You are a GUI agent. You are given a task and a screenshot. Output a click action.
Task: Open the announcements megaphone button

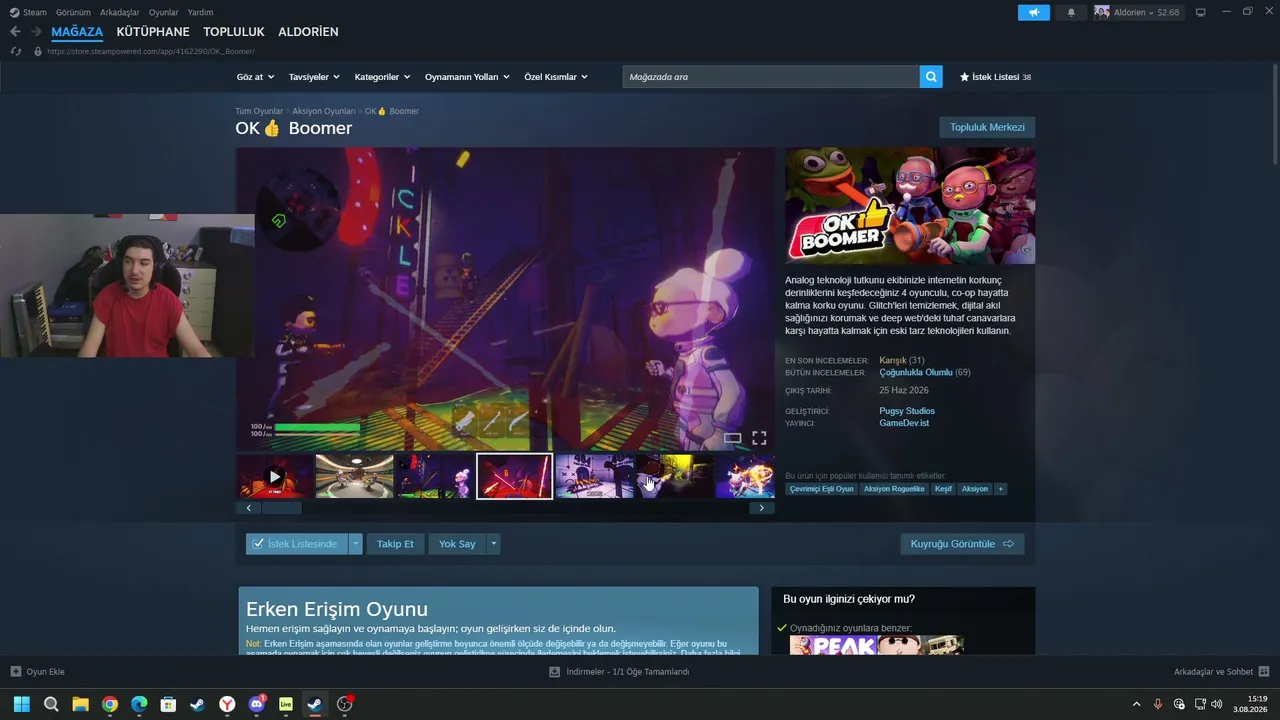click(1034, 12)
